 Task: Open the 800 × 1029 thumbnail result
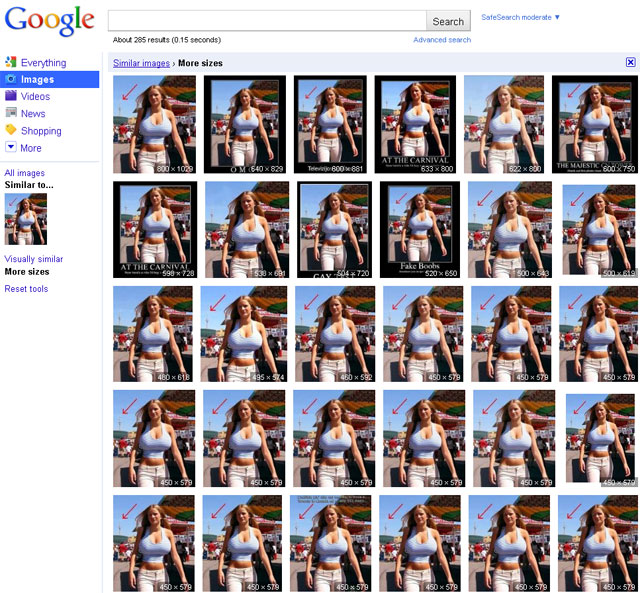click(154, 125)
